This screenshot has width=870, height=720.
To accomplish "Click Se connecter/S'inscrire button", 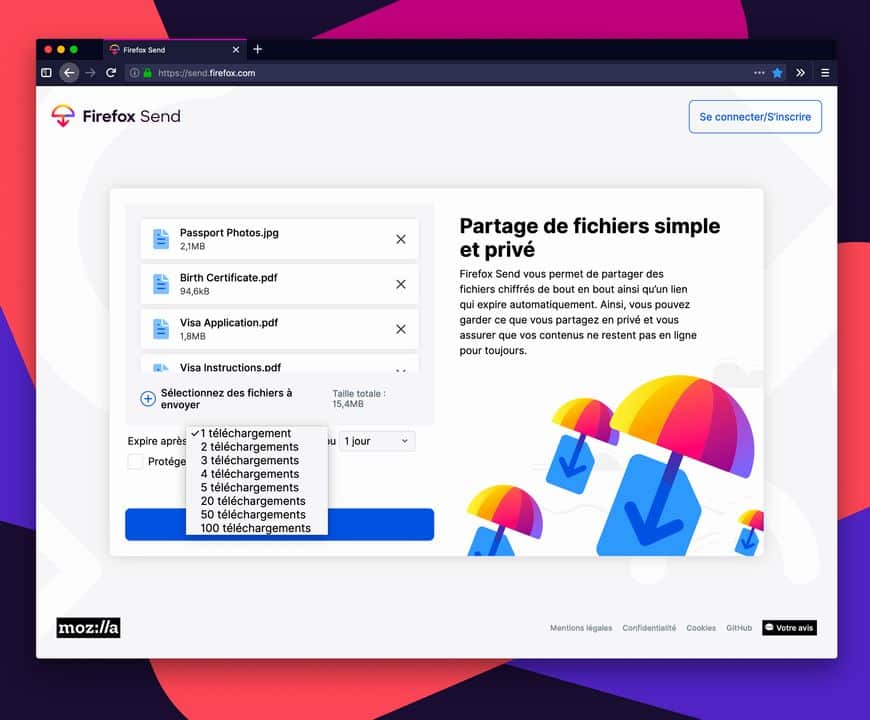I will point(755,116).
